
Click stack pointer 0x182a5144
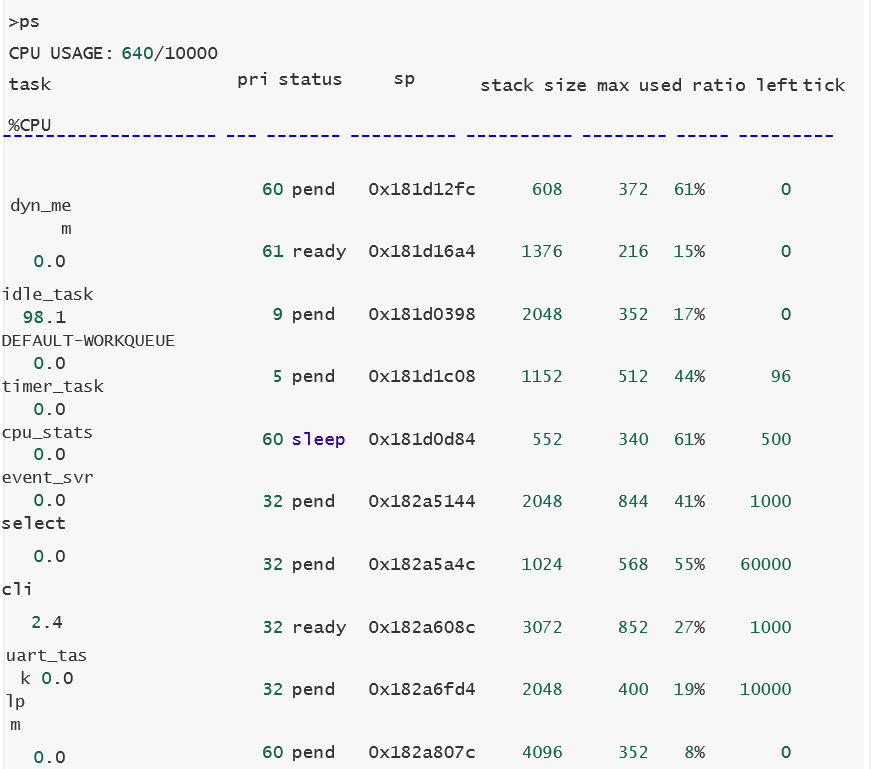(422, 502)
